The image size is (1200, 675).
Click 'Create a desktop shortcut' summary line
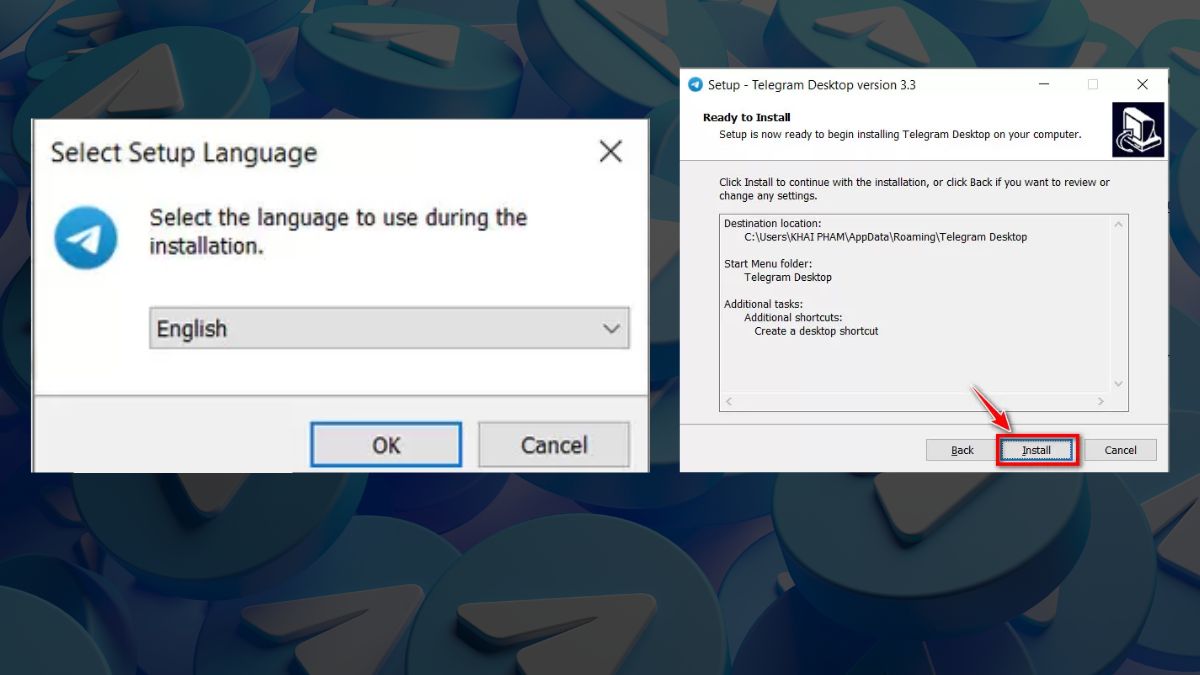[816, 331]
